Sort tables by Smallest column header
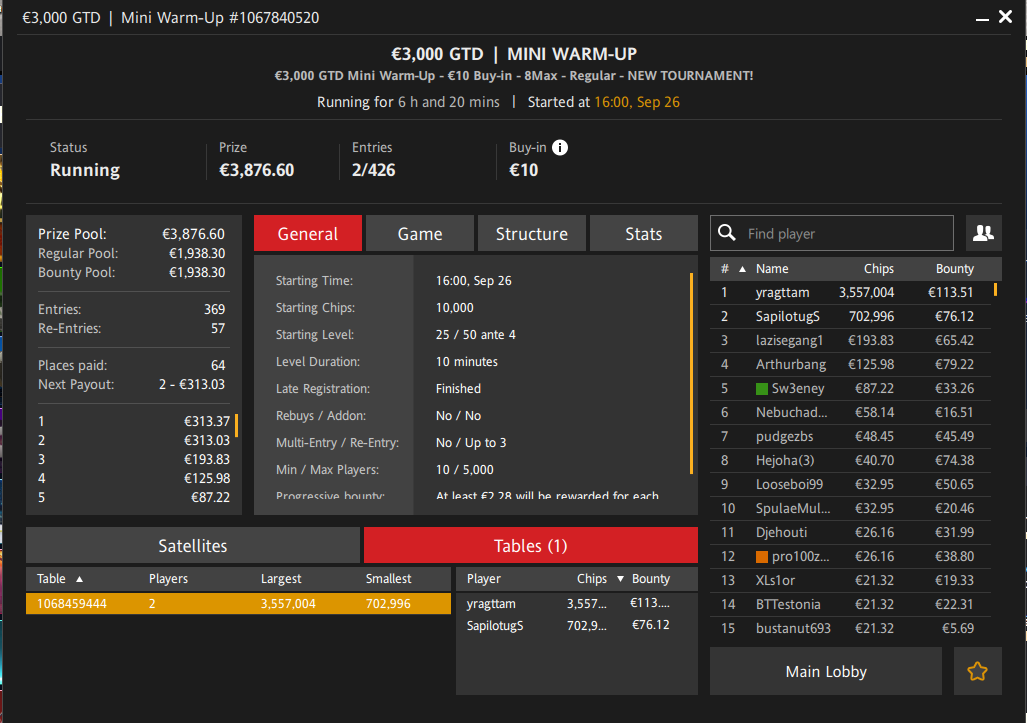The image size is (1027, 723). coord(388,579)
